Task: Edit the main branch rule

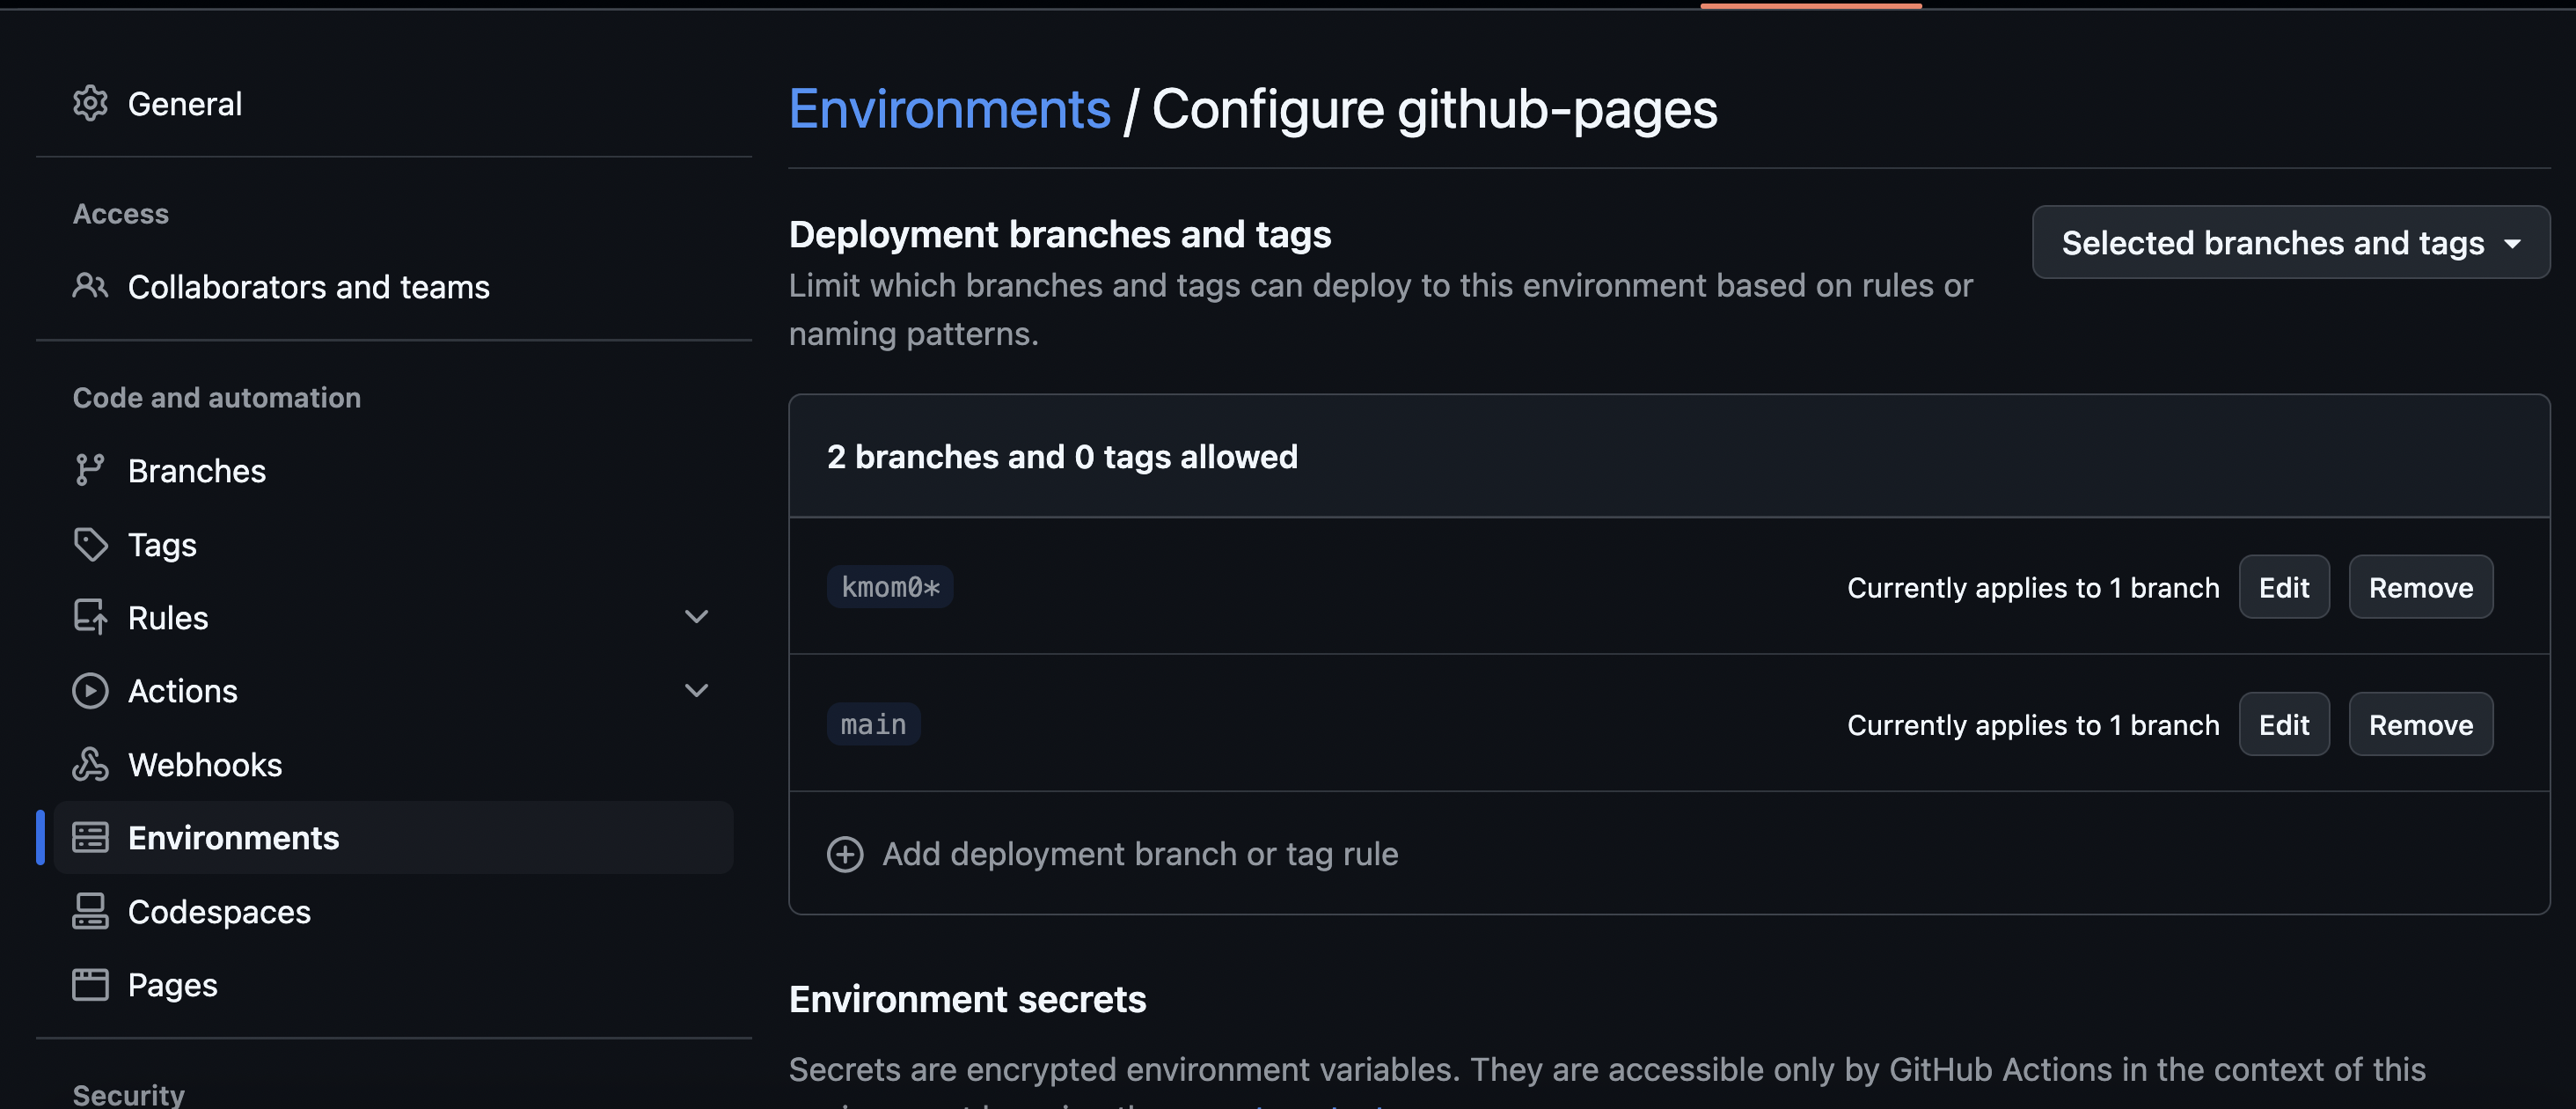Action: coord(2284,724)
